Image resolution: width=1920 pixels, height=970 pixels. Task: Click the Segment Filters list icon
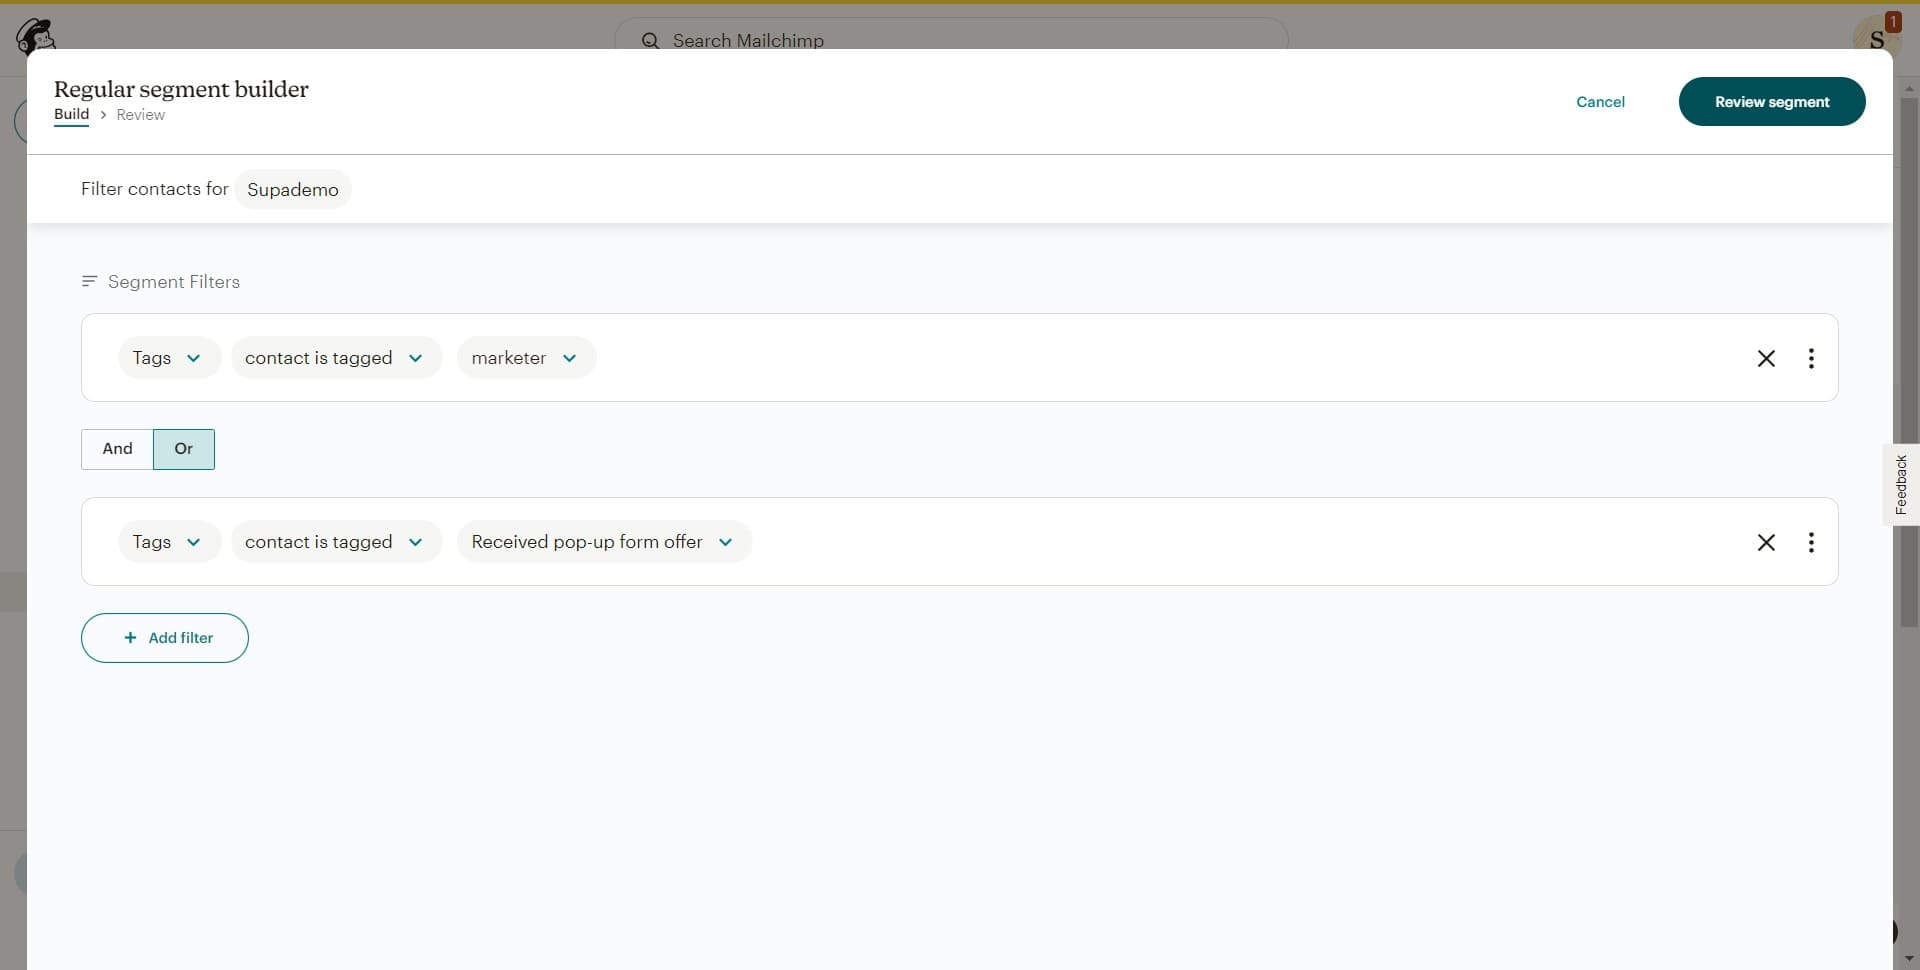point(89,282)
